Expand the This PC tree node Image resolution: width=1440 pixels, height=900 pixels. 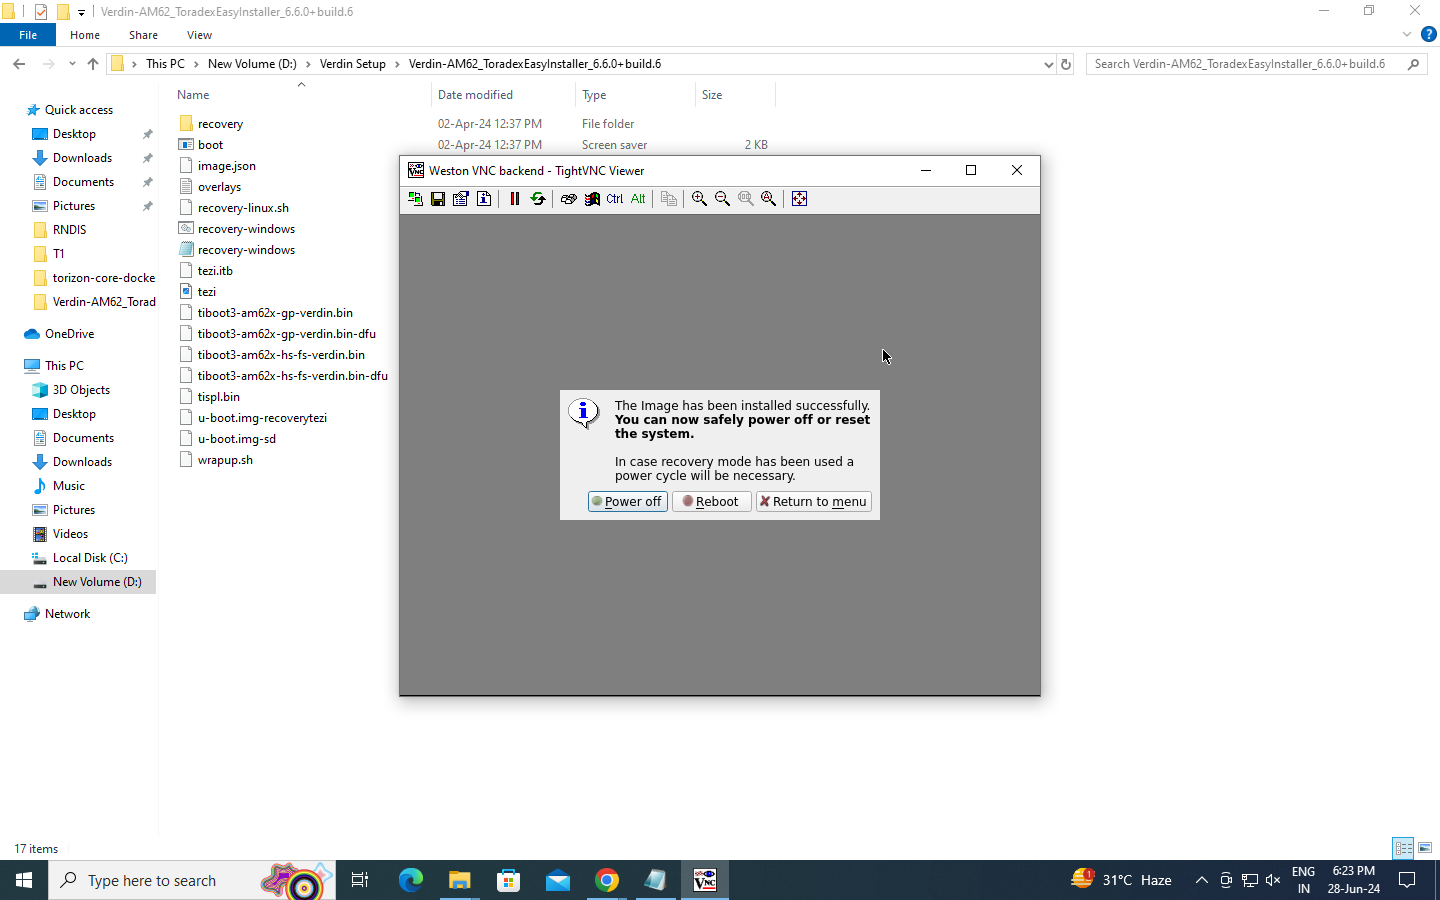[x=14, y=366]
